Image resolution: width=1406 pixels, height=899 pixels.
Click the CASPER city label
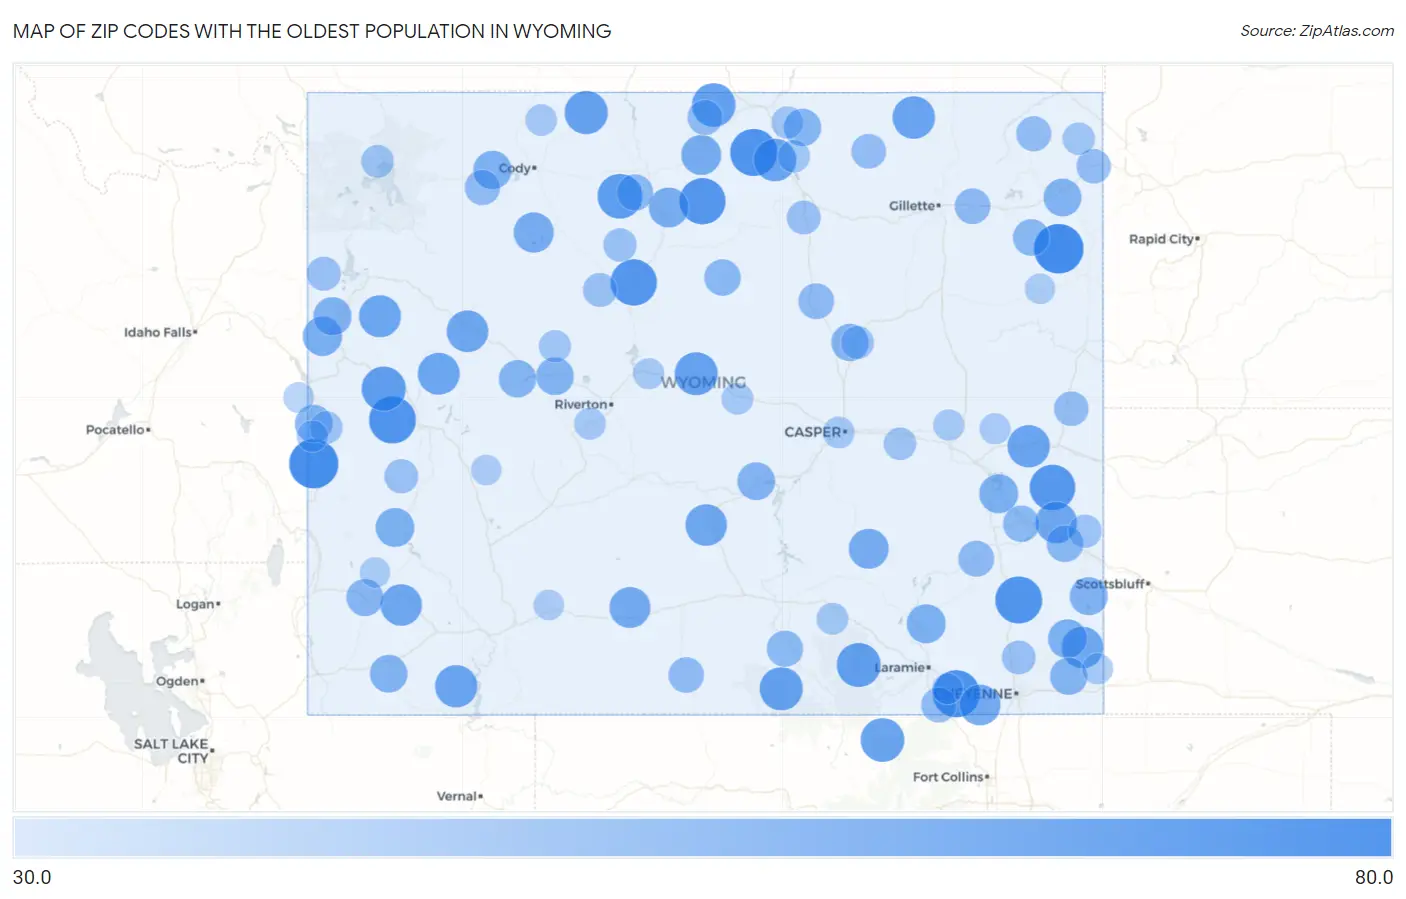tap(815, 432)
